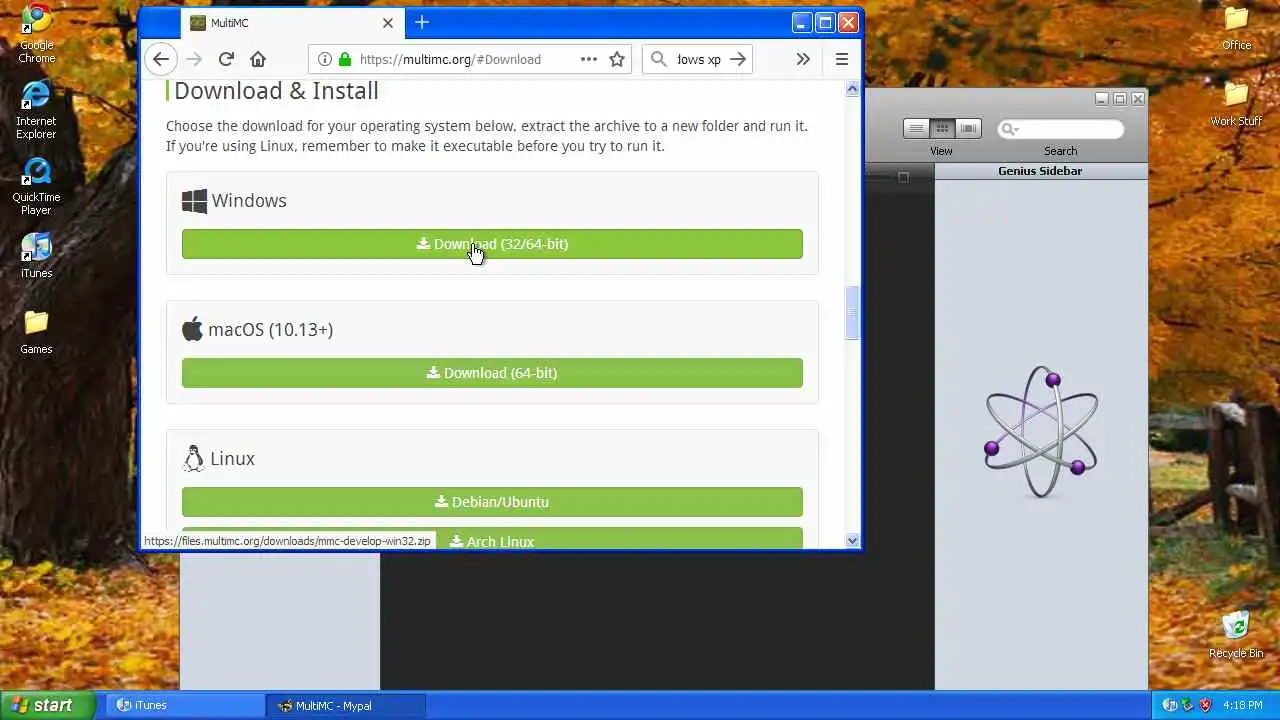Screen dimensions: 1280x720
Task: Close the MultiMC tab
Action: 388,22
